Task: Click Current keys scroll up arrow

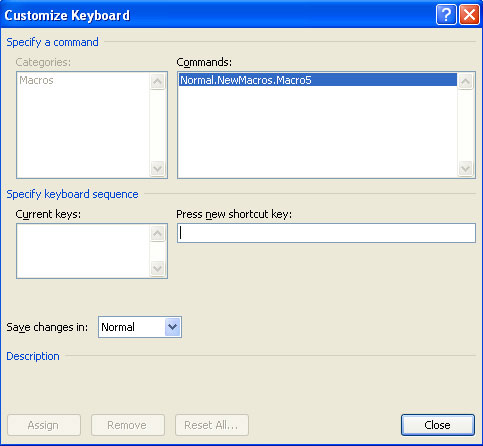Action: (x=157, y=233)
